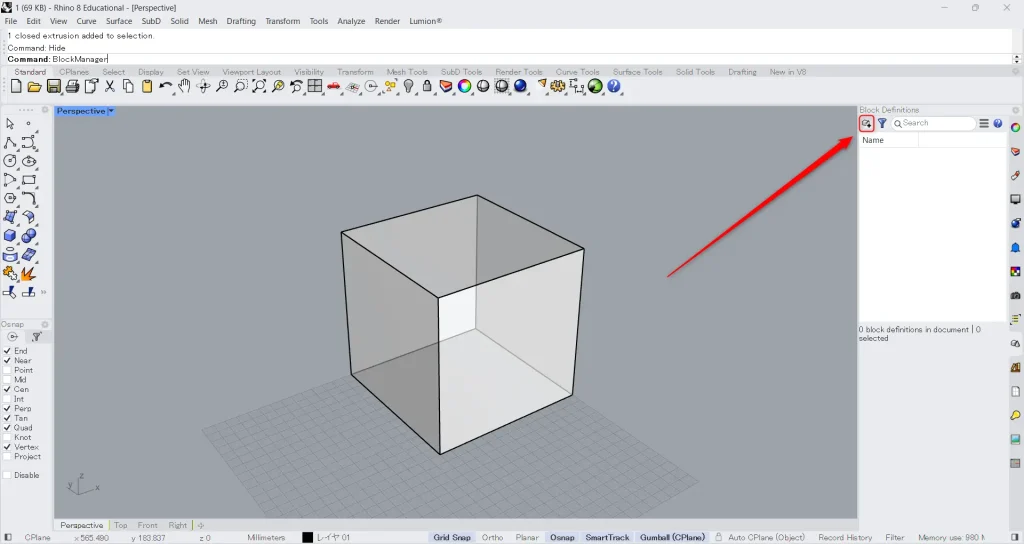Click the black layer color swatch in status bar
1024x544 pixels.
pyautogui.click(x=308, y=537)
